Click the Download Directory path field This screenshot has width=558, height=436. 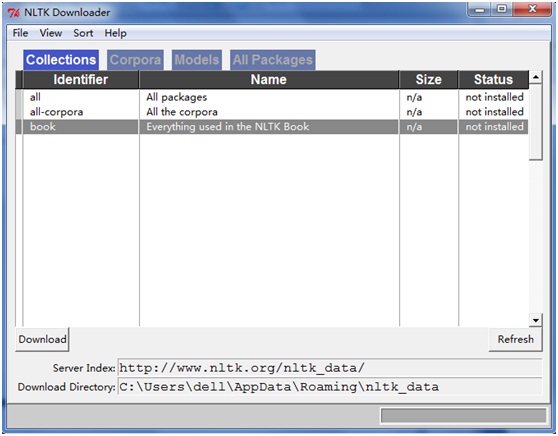pos(330,387)
